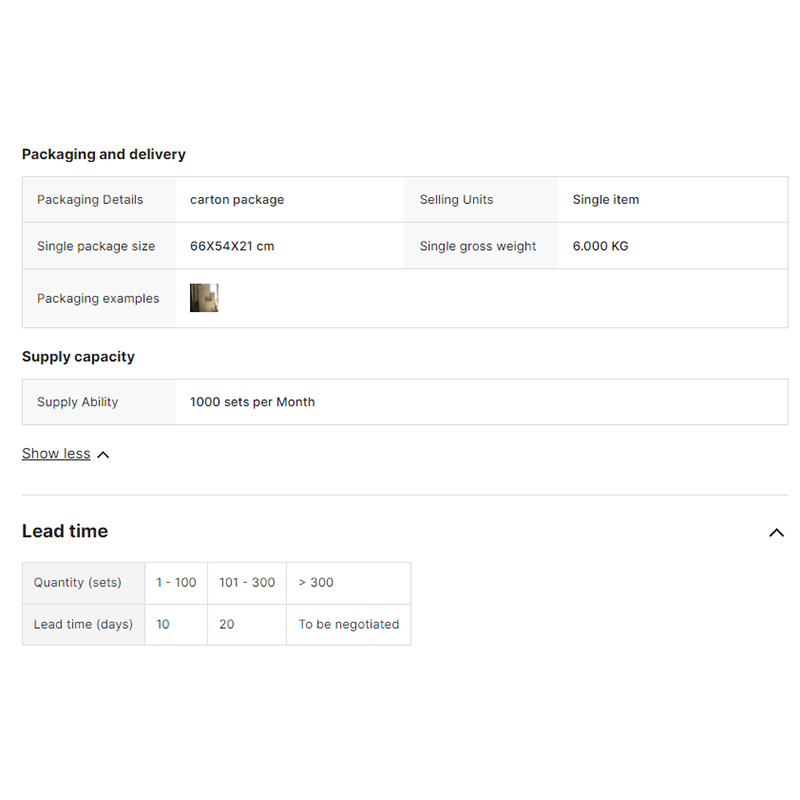The image size is (800, 800).
Task: Select the Packaging and delivery heading
Action: pyautogui.click(x=104, y=154)
